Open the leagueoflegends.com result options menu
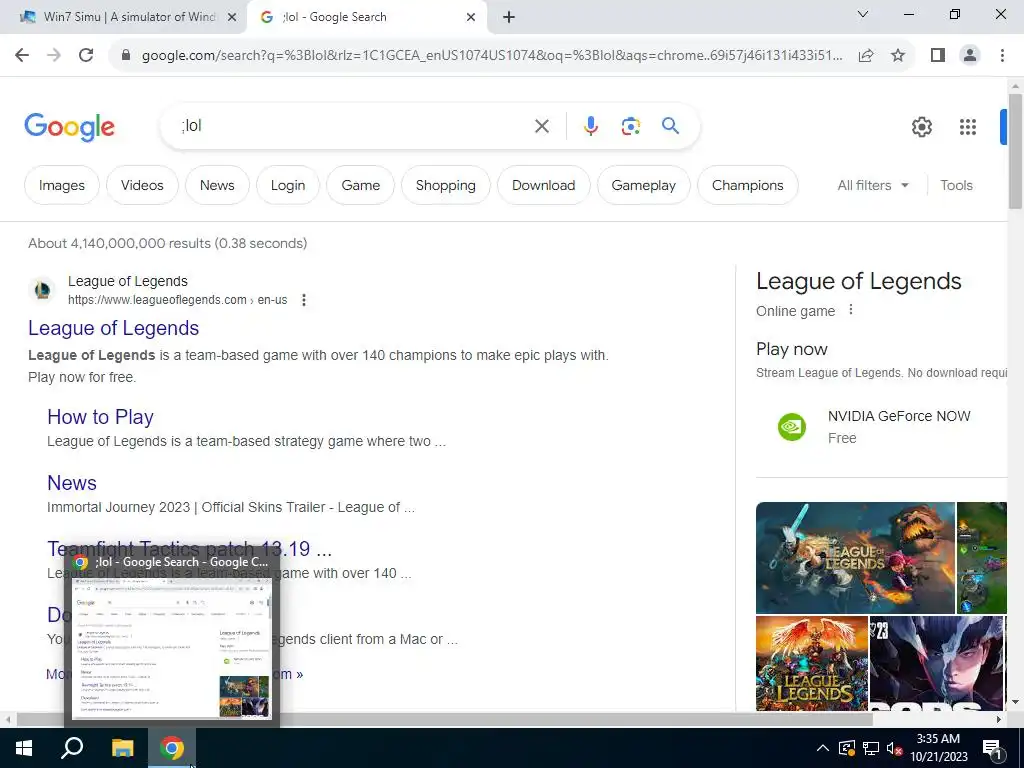The width and height of the screenshot is (1024, 768). [x=304, y=300]
